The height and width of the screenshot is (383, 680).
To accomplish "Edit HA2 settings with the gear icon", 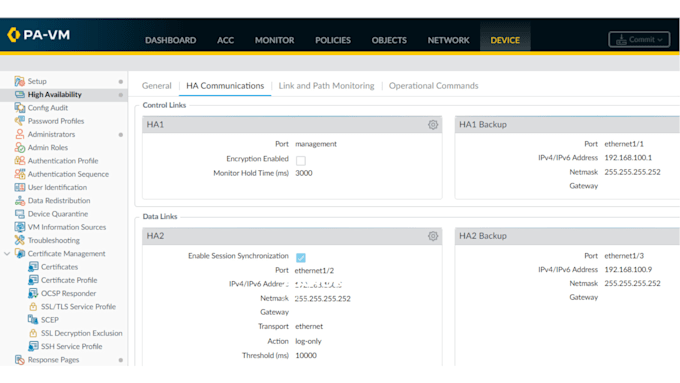I will [433, 236].
